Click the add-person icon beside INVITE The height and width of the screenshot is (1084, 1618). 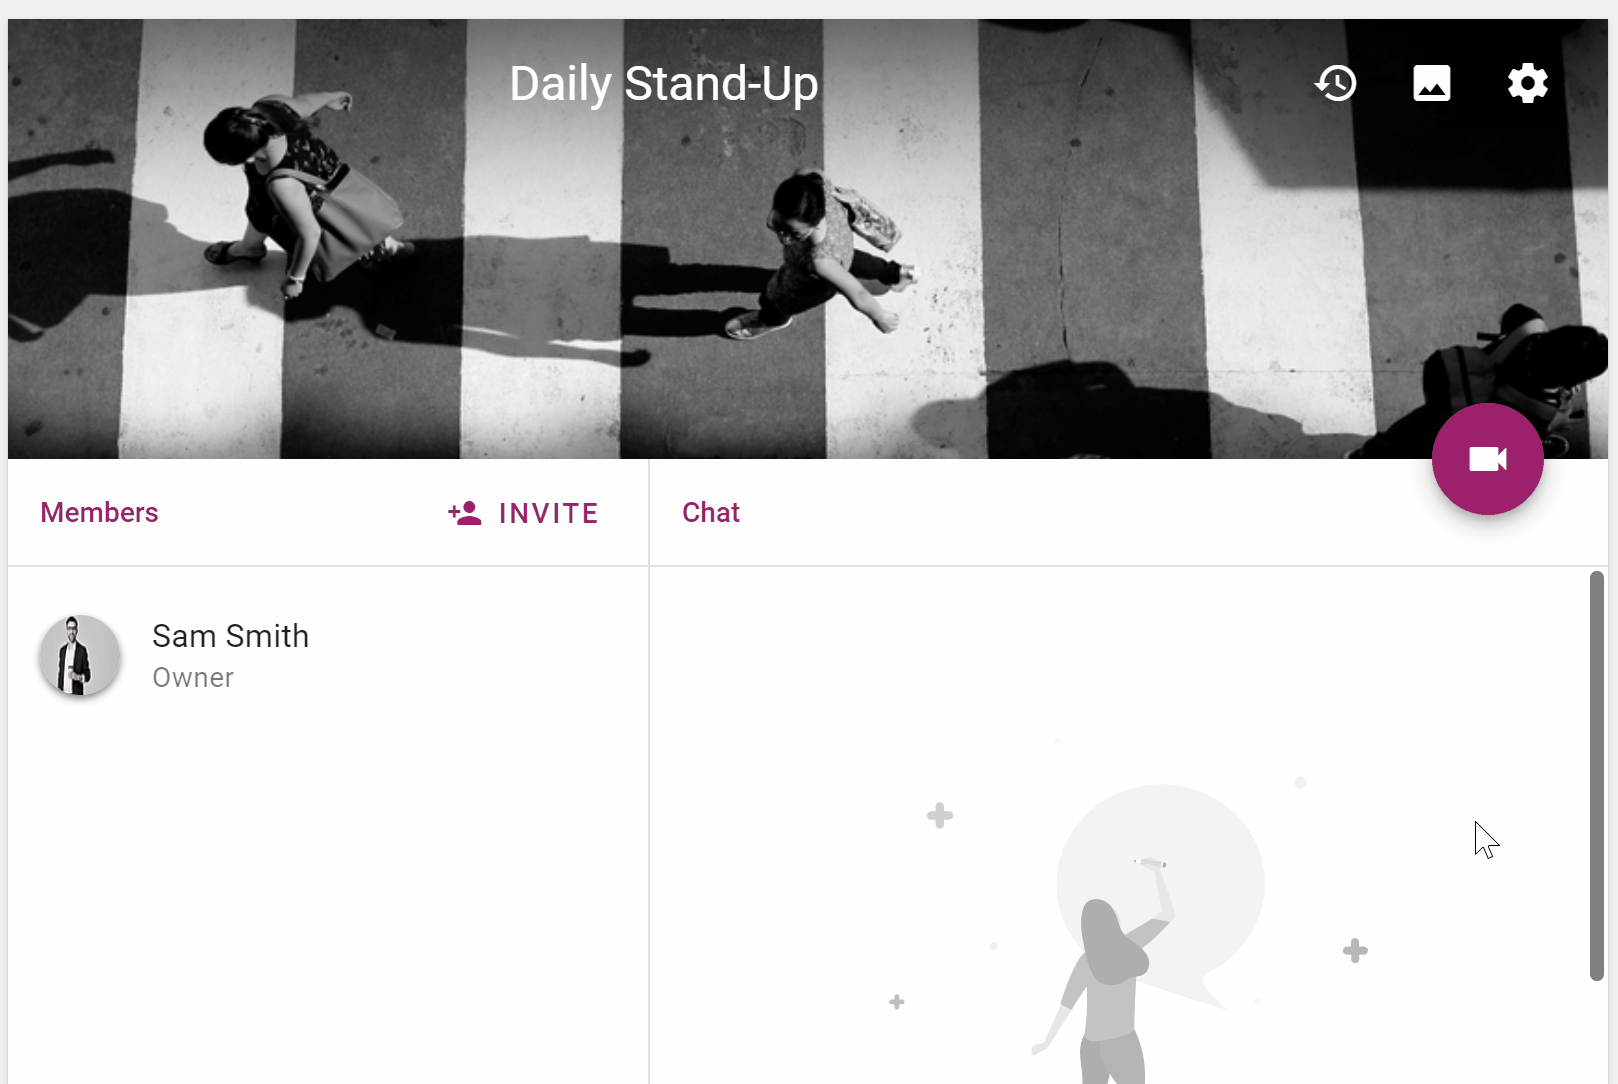click(x=465, y=513)
